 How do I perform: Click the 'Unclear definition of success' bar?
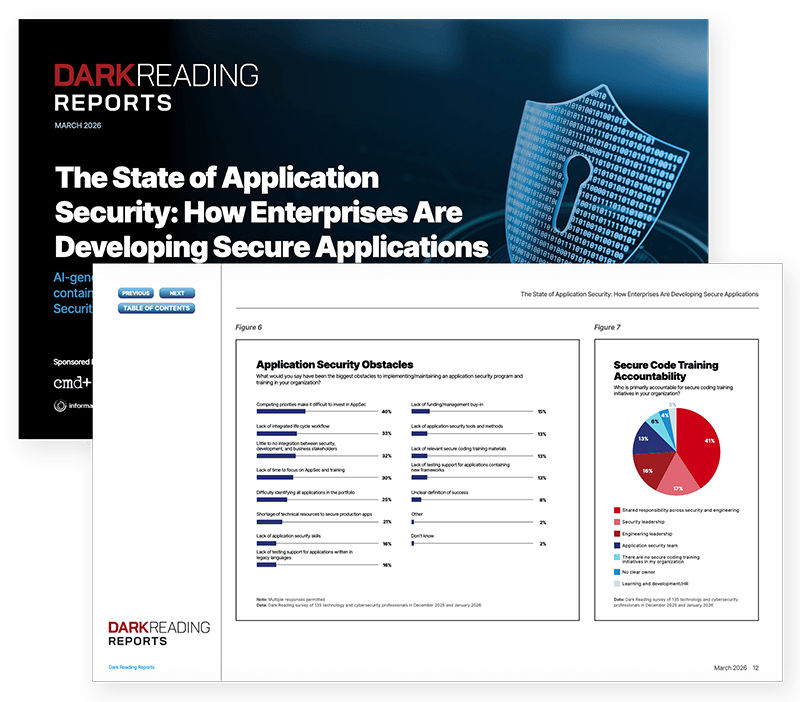point(416,499)
